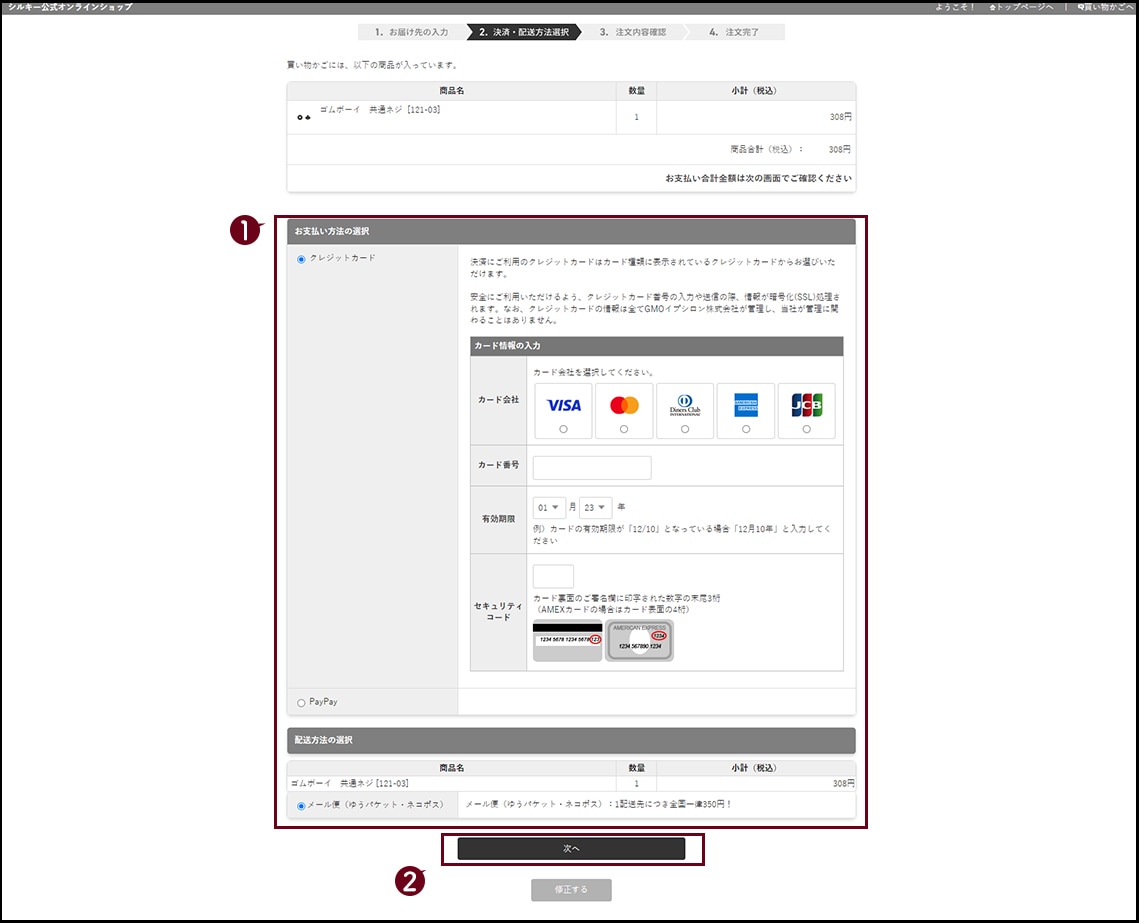This screenshot has width=1139, height=923.
Task: Choose PayPay as payment method
Action: (x=302, y=703)
